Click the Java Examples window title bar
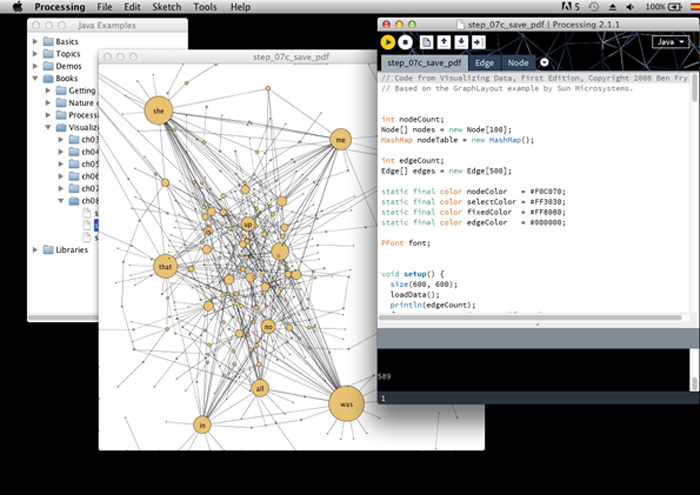 107,25
